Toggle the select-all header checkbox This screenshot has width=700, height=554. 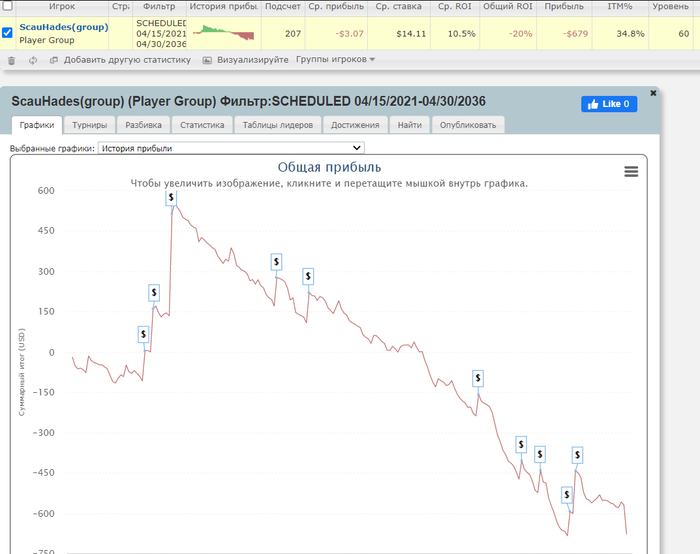(8, 5)
